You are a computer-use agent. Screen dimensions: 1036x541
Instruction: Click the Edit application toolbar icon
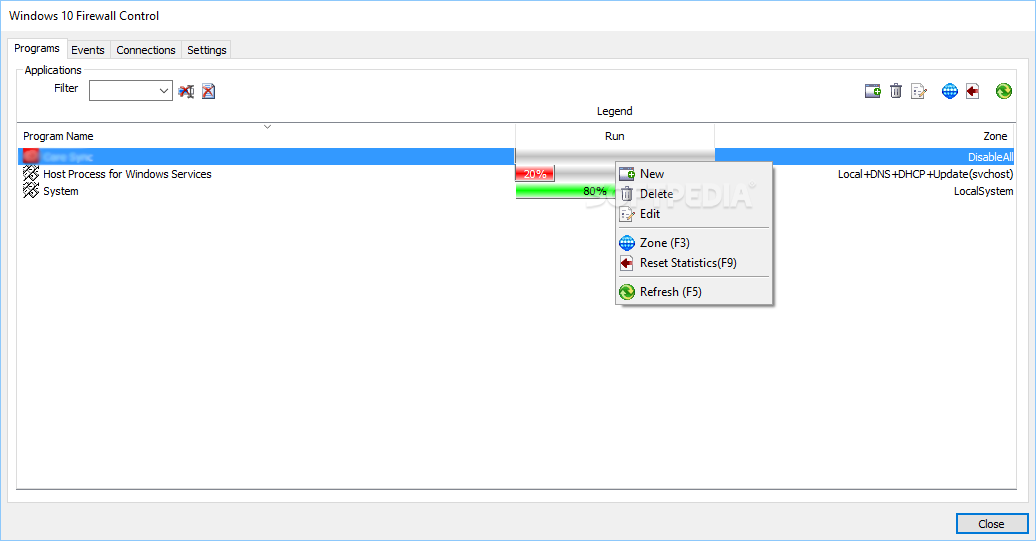[919, 91]
